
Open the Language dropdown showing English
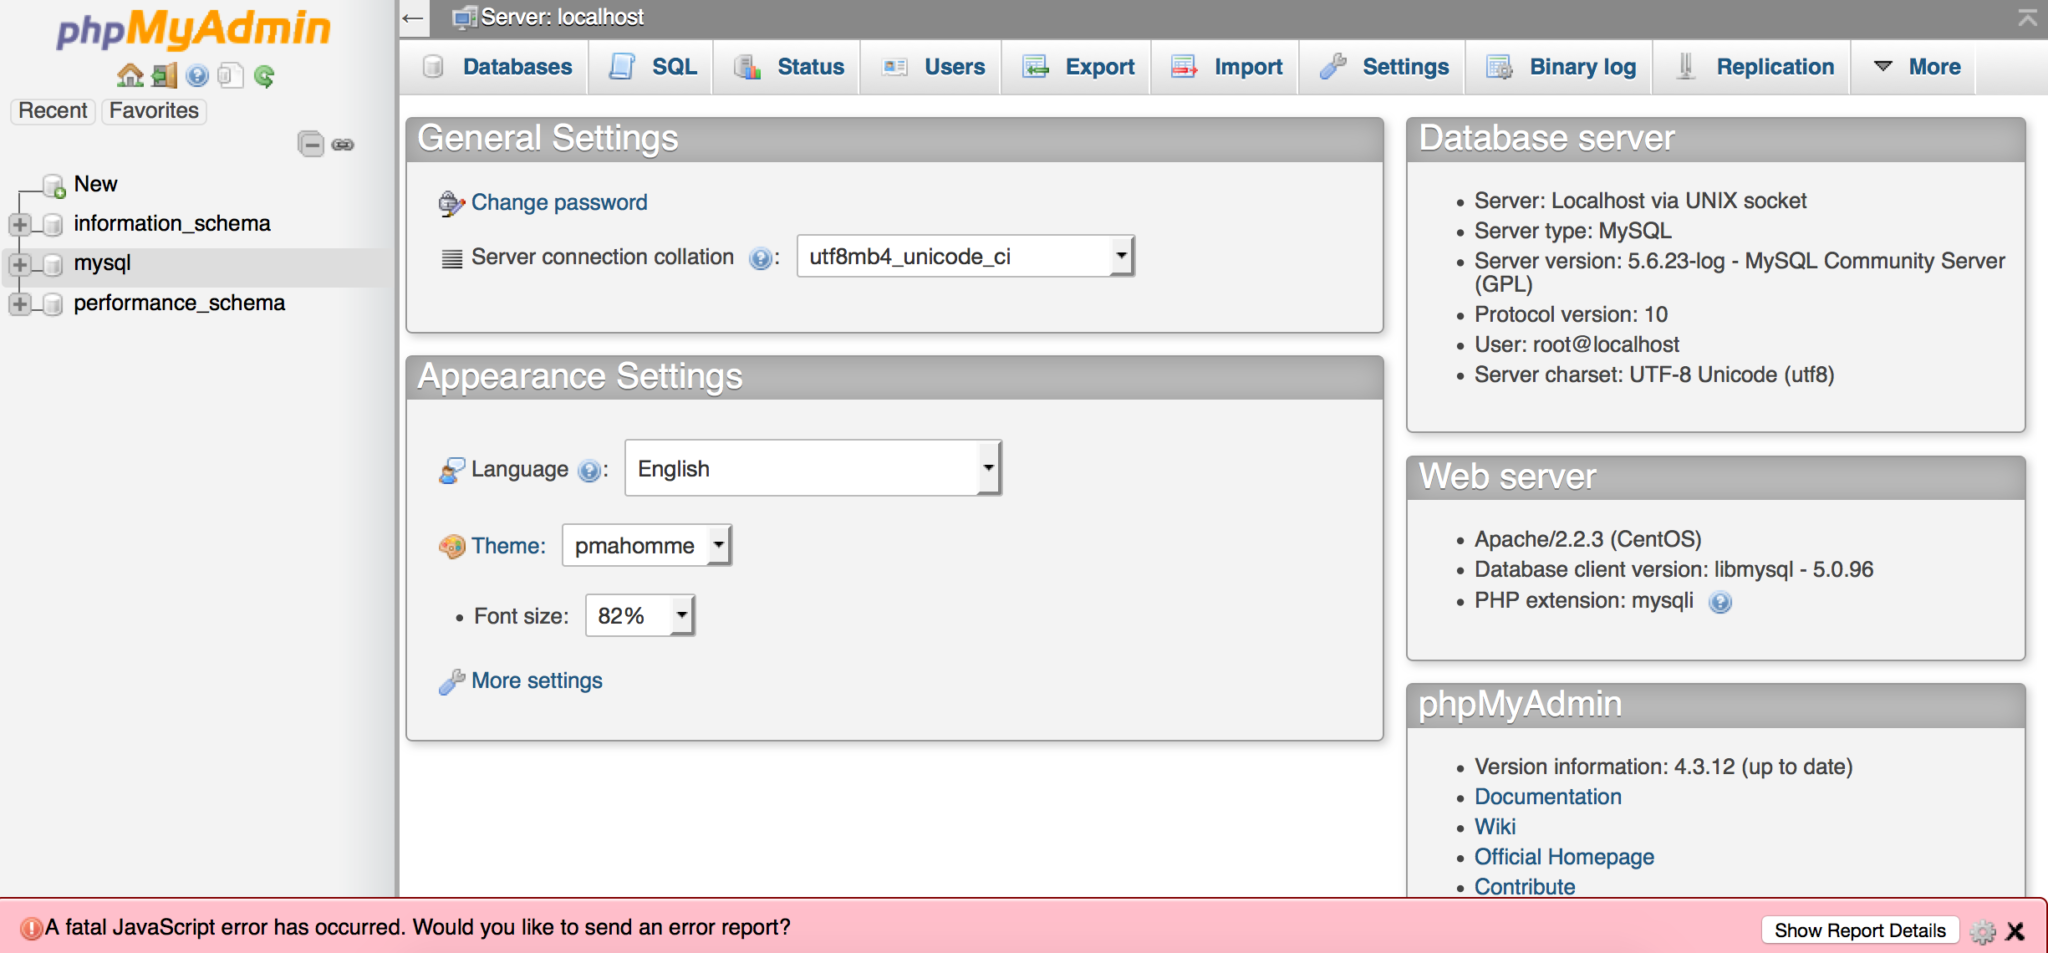pyautogui.click(x=813, y=468)
